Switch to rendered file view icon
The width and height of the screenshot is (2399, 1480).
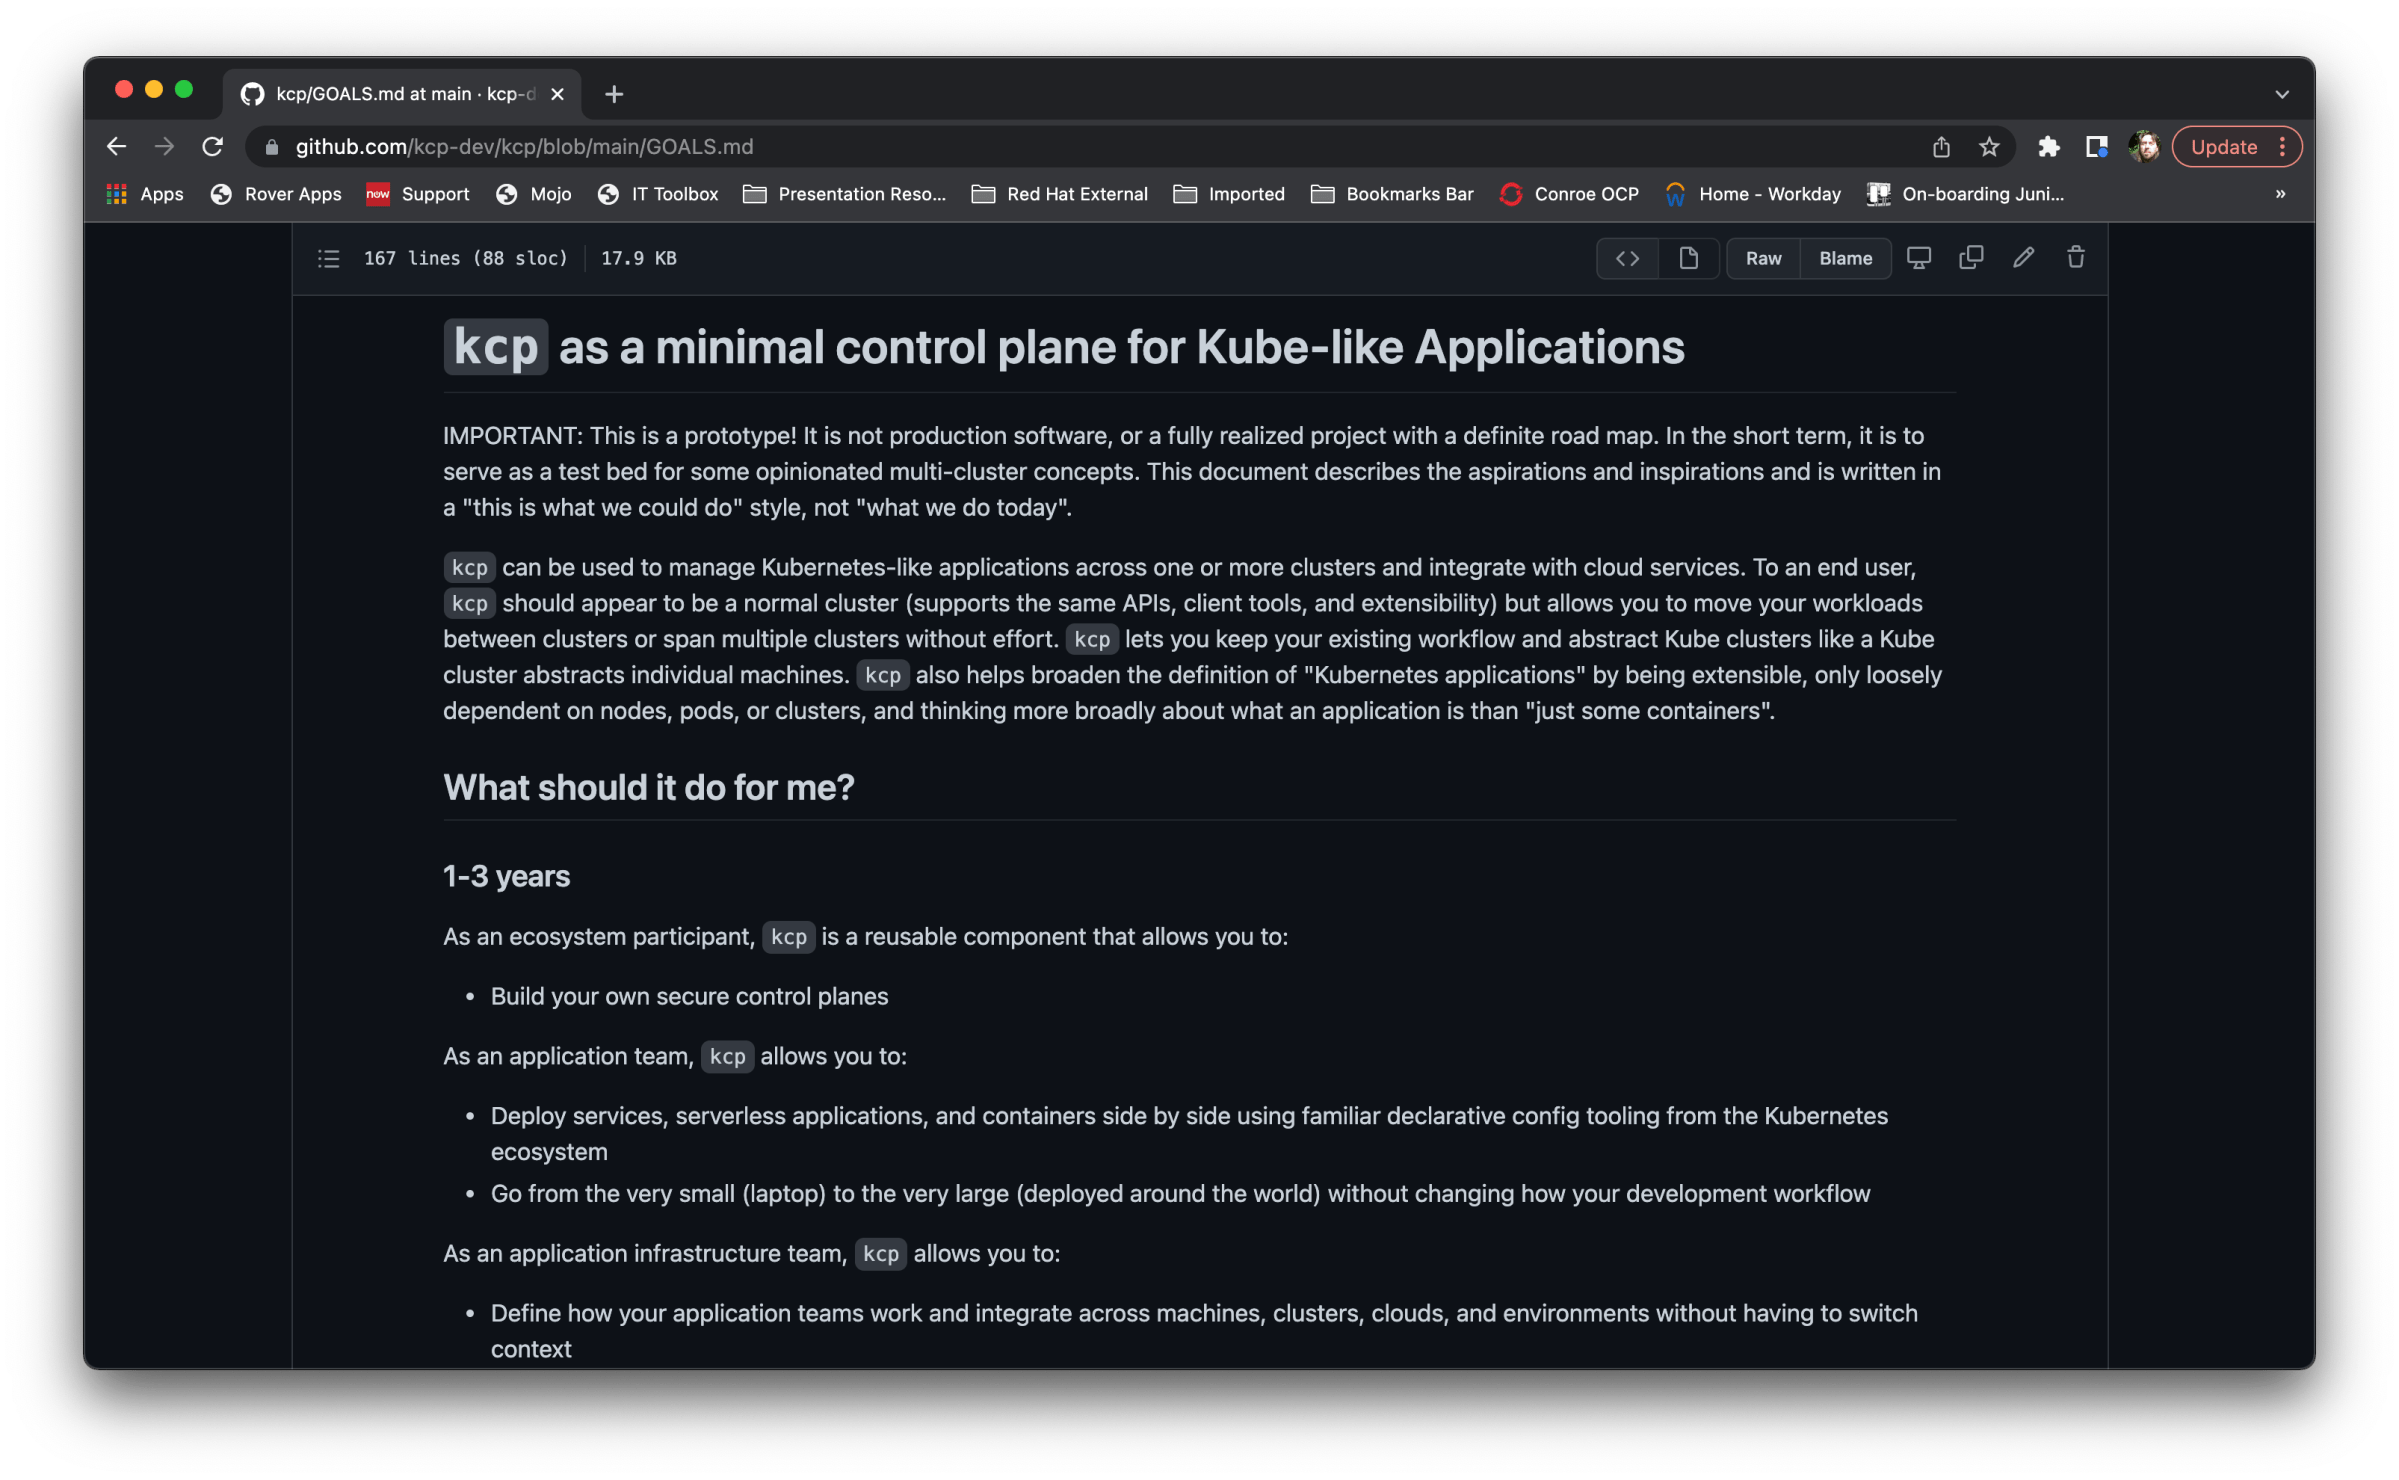click(1688, 259)
